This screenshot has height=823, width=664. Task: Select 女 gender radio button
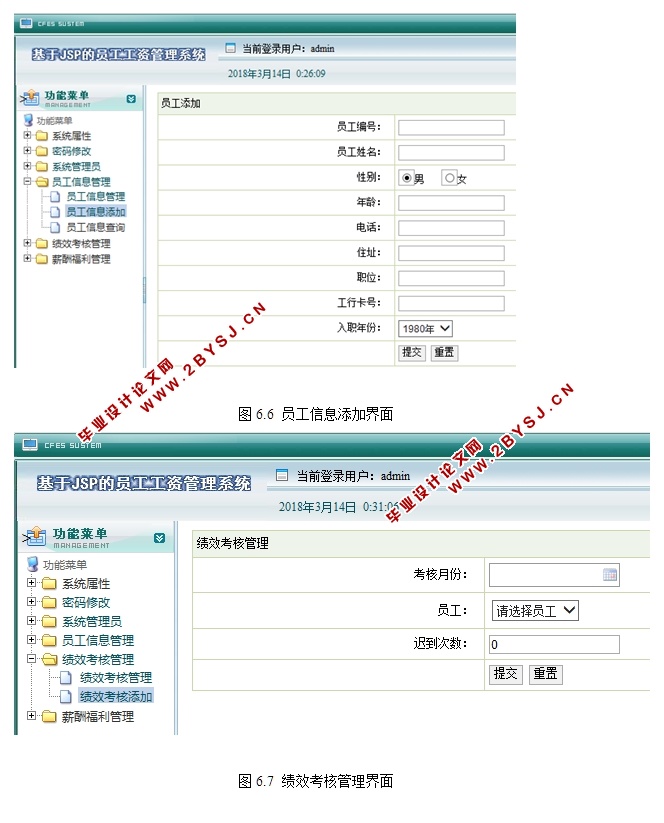coord(449,178)
